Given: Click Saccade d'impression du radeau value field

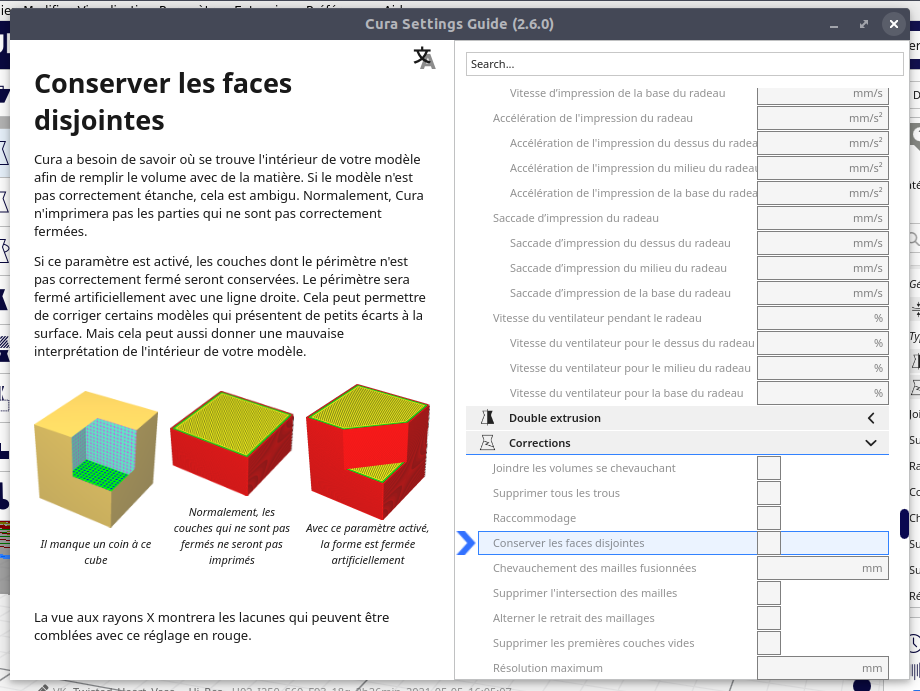Looking at the screenshot, I should point(823,218).
